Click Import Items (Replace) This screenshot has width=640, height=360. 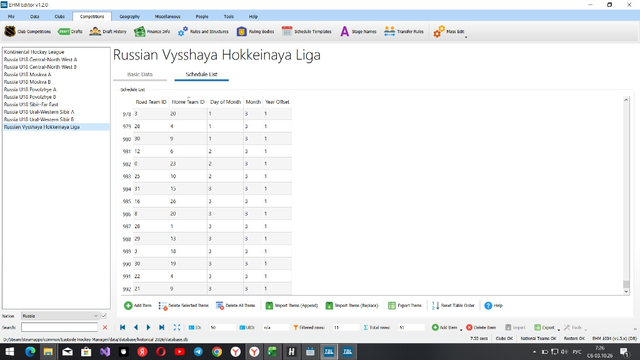point(352,305)
